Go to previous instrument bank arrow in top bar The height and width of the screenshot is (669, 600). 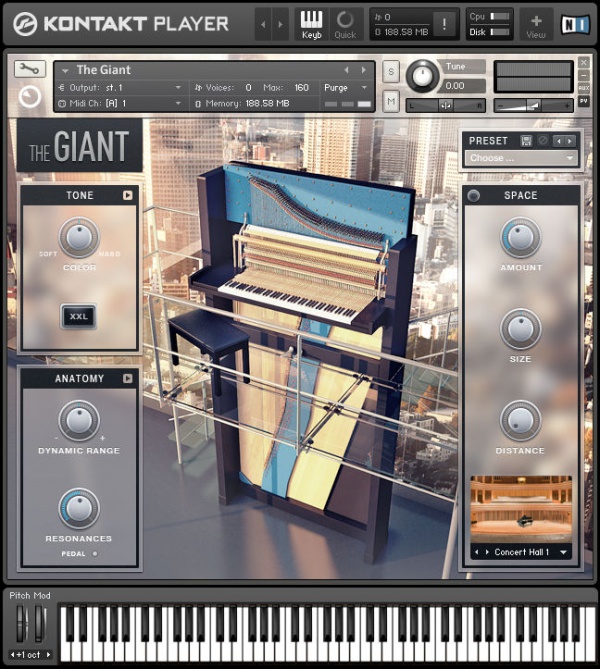[x=263, y=25]
